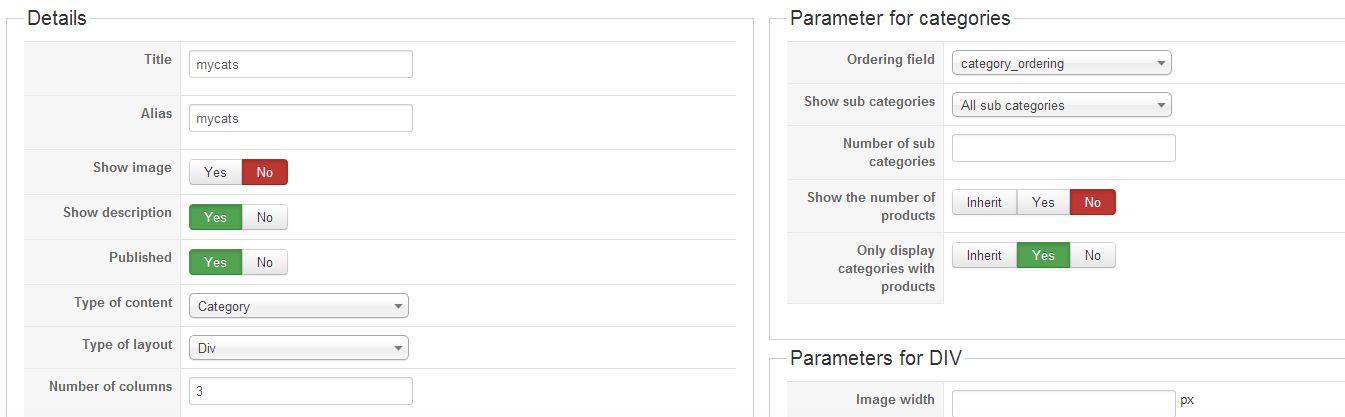This screenshot has height=417, width=1345.
Task: Set Only display categories with products to Inherit
Action: tap(984, 255)
